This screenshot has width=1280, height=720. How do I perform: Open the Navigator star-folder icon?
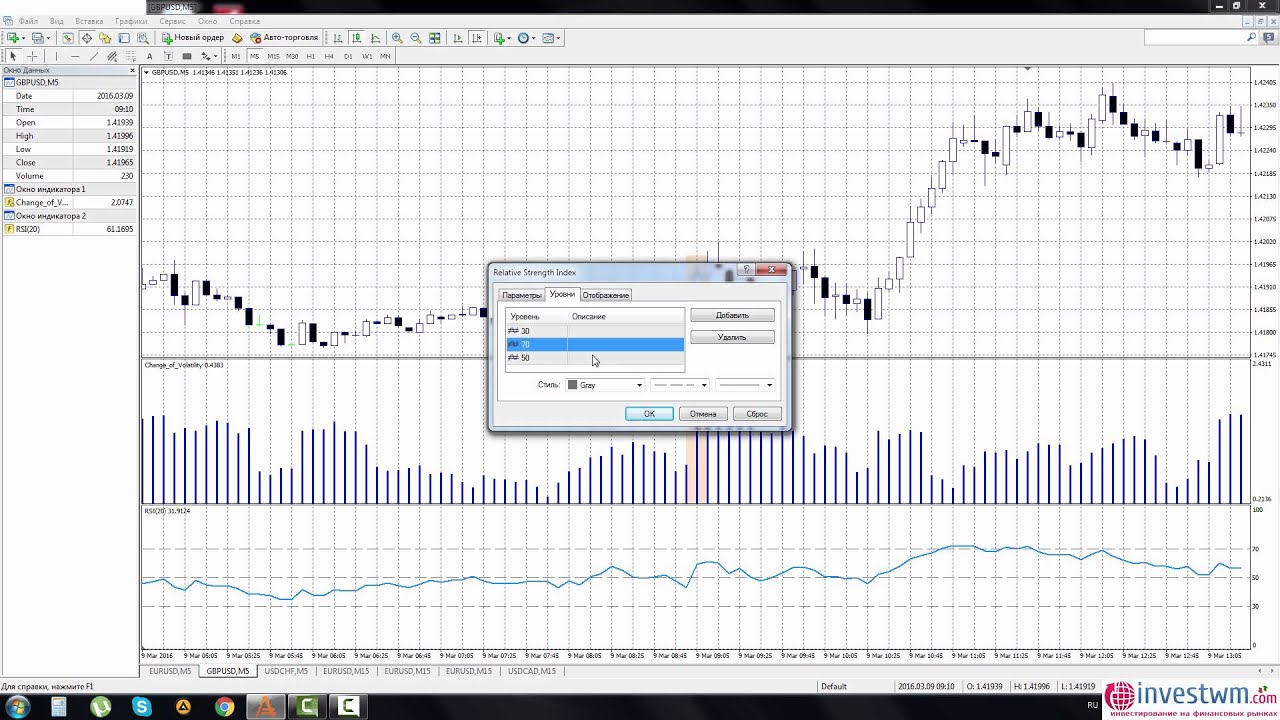coord(105,38)
